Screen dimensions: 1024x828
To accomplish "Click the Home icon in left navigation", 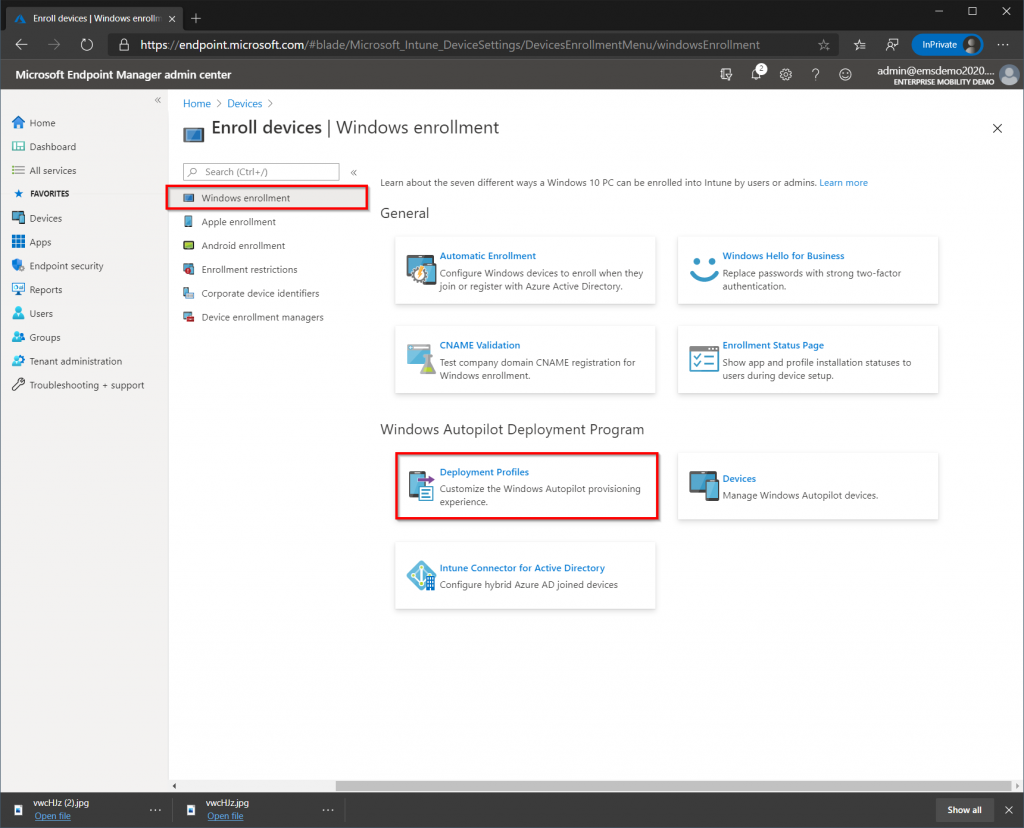I will [18, 122].
